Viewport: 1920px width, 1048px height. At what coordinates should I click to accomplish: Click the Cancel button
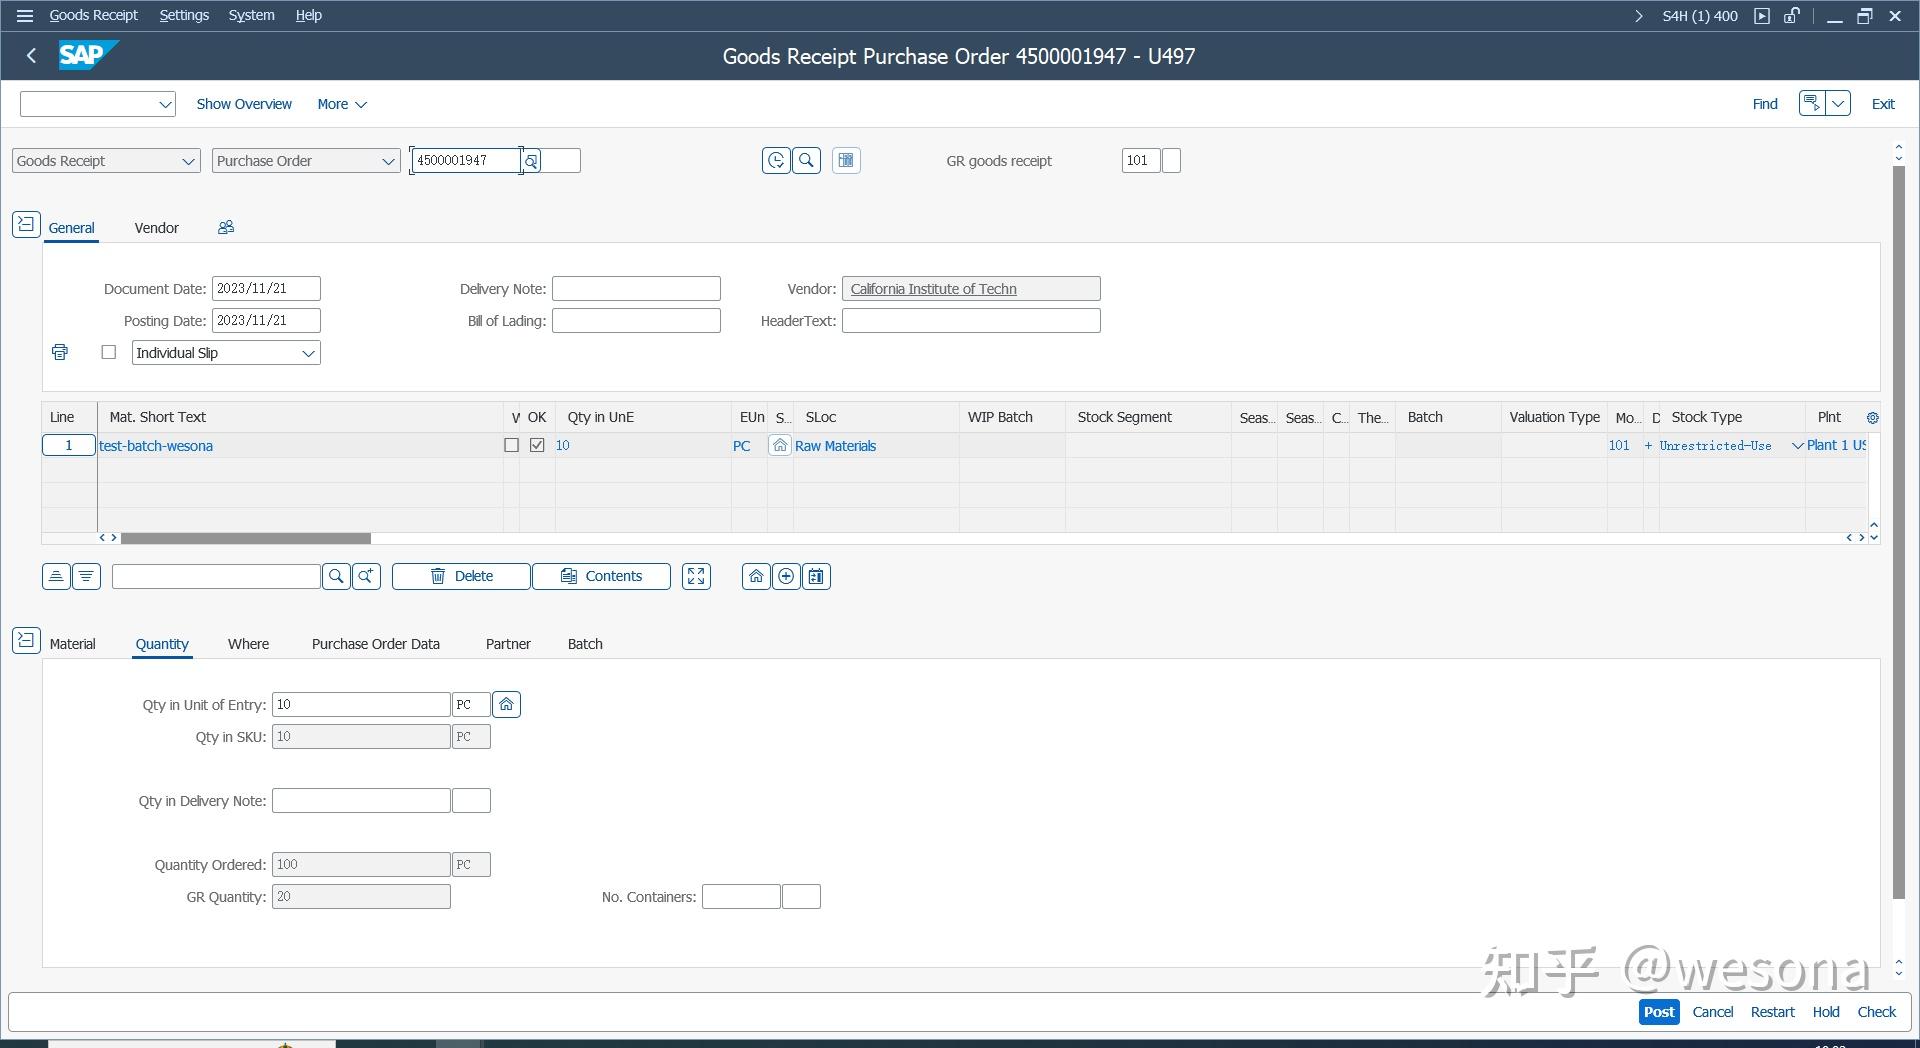tap(1713, 1012)
